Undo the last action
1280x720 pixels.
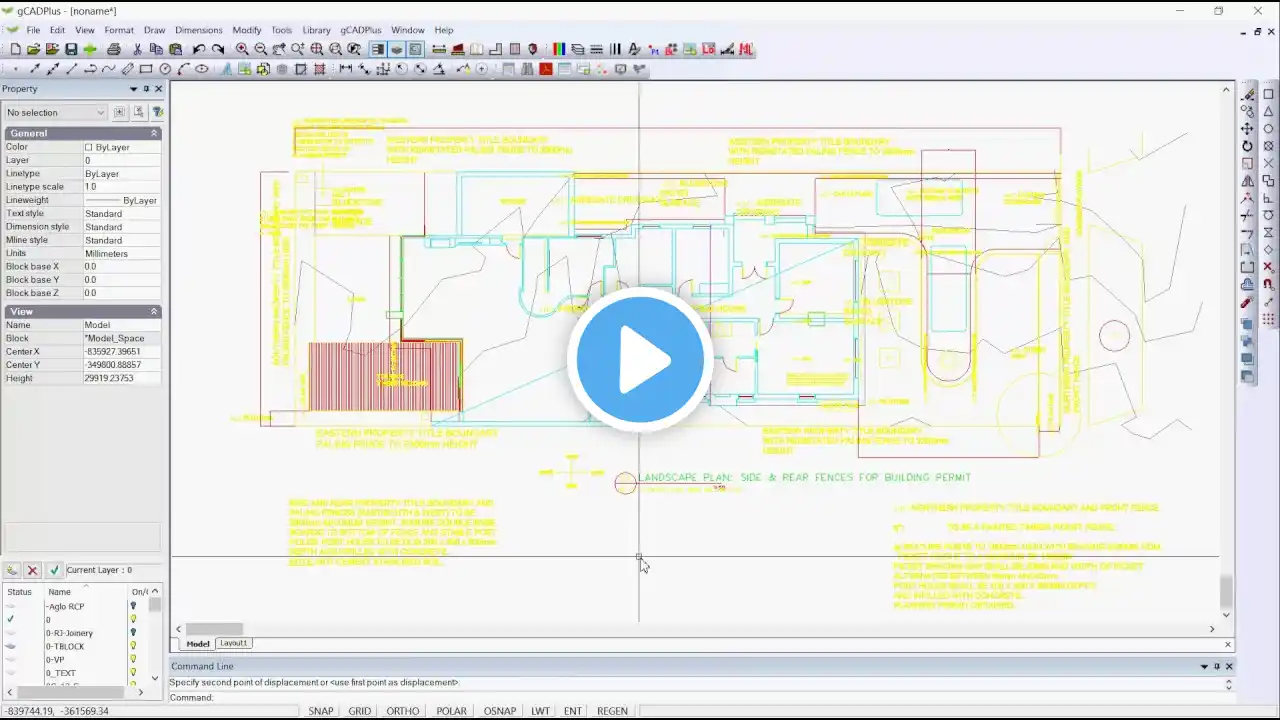pos(199,49)
